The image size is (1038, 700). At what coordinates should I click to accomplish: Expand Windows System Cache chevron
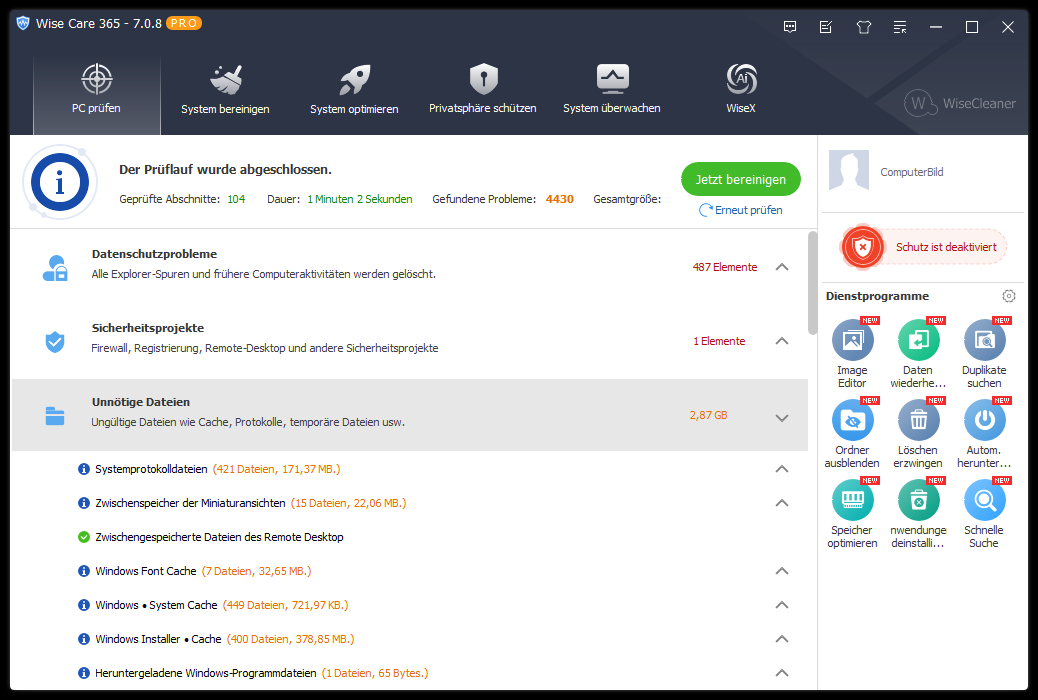782,605
